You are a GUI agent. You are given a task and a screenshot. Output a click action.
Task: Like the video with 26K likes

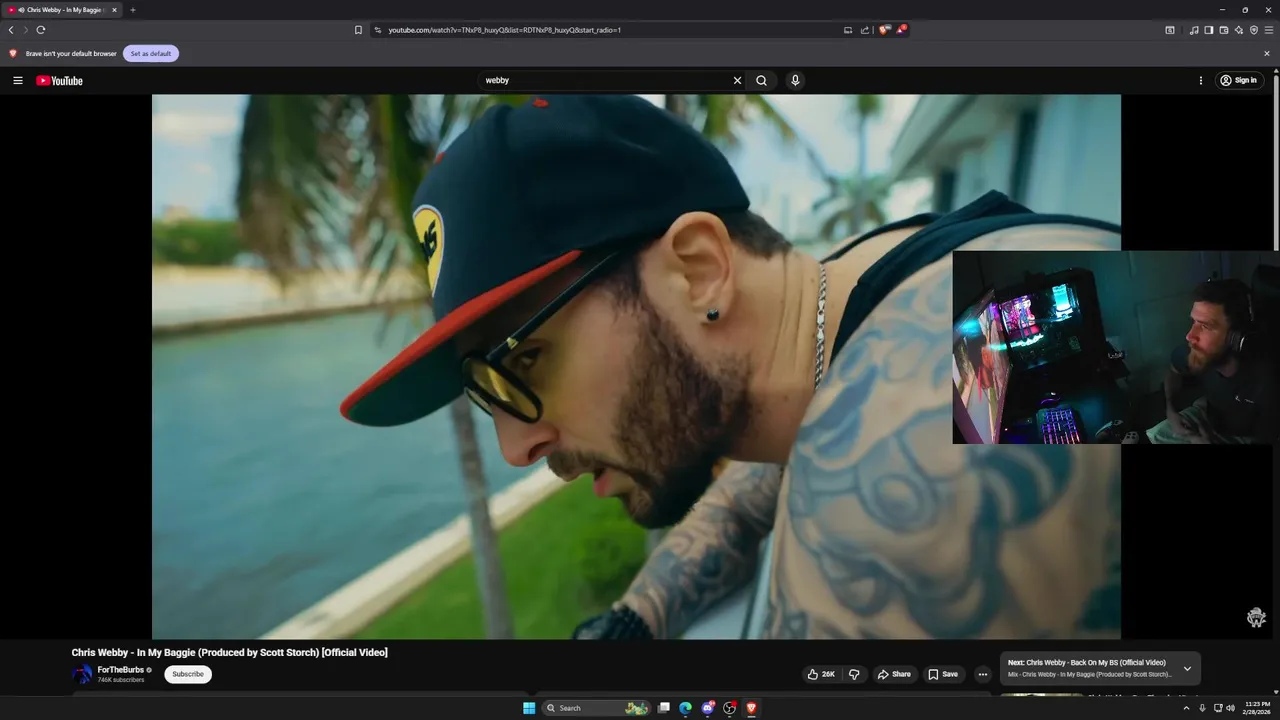click(822, 674)
